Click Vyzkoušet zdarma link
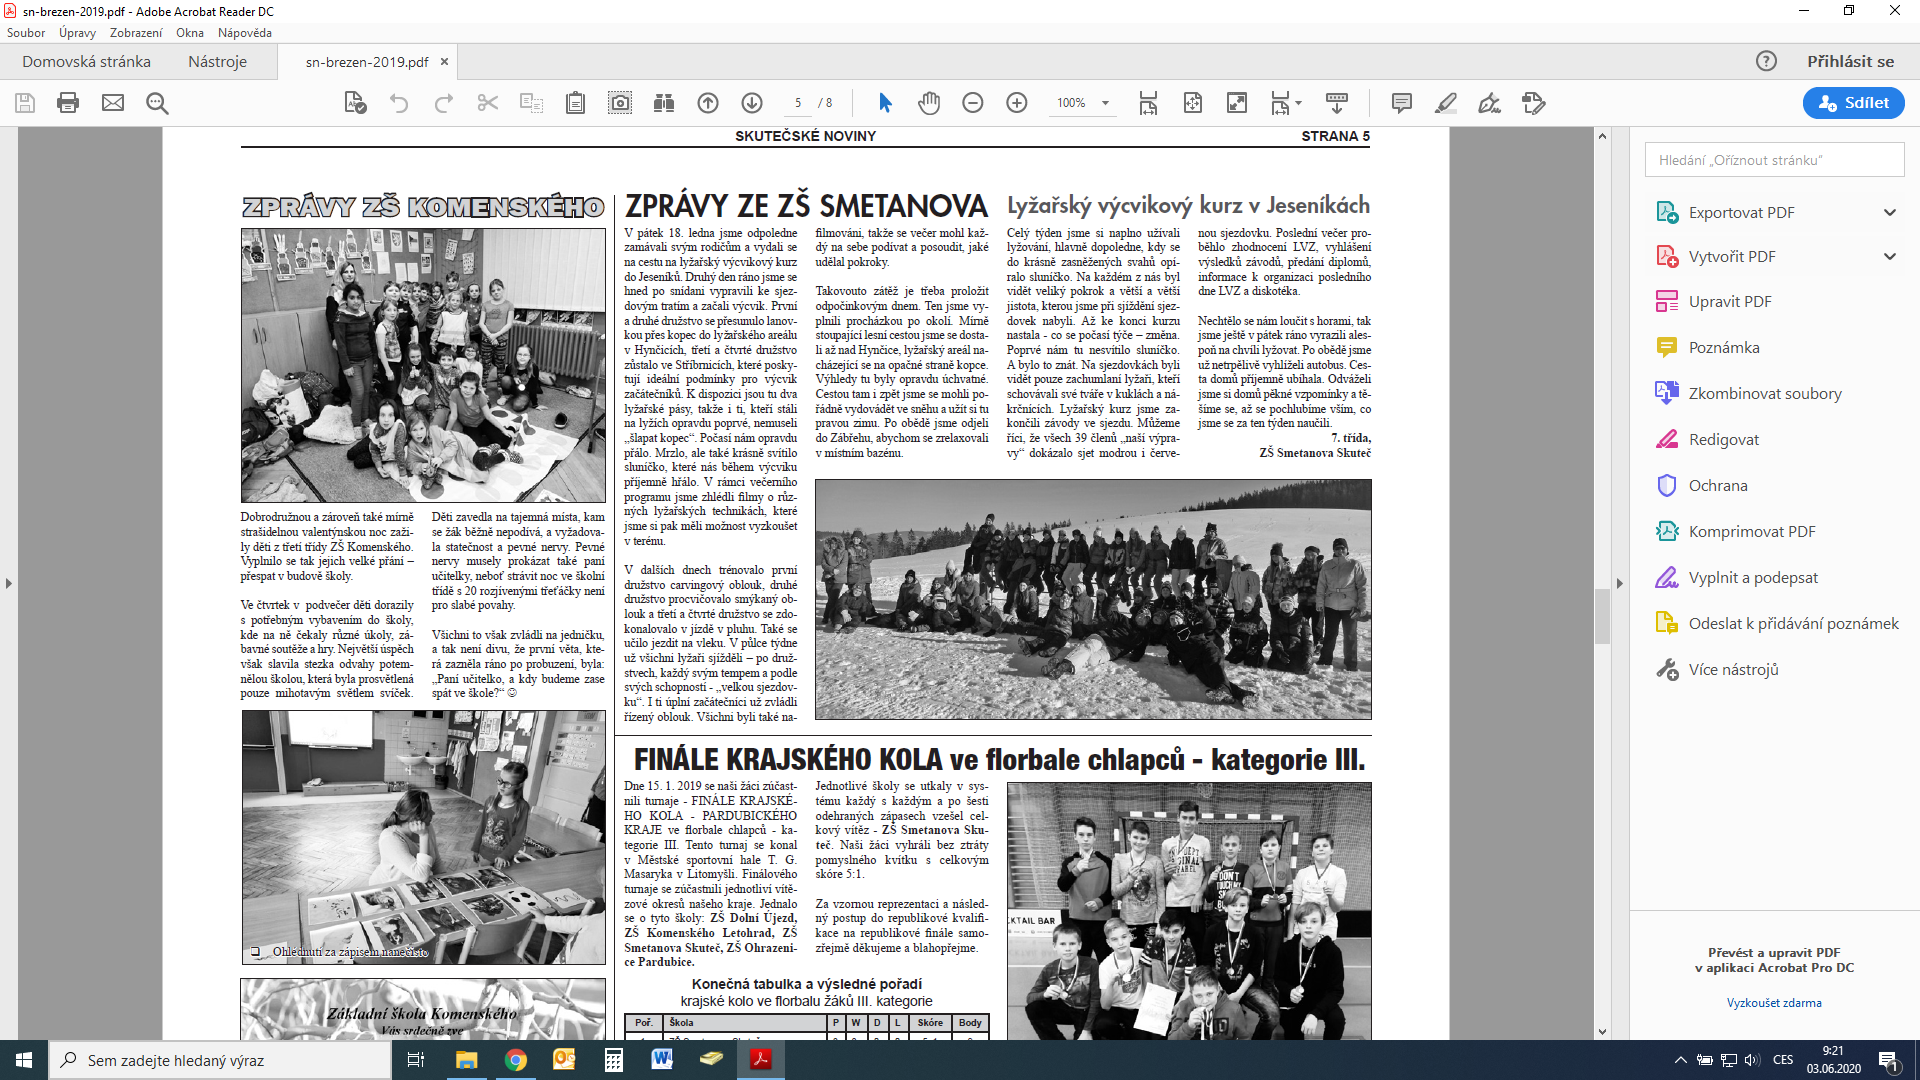 tap(1774, 1003)
